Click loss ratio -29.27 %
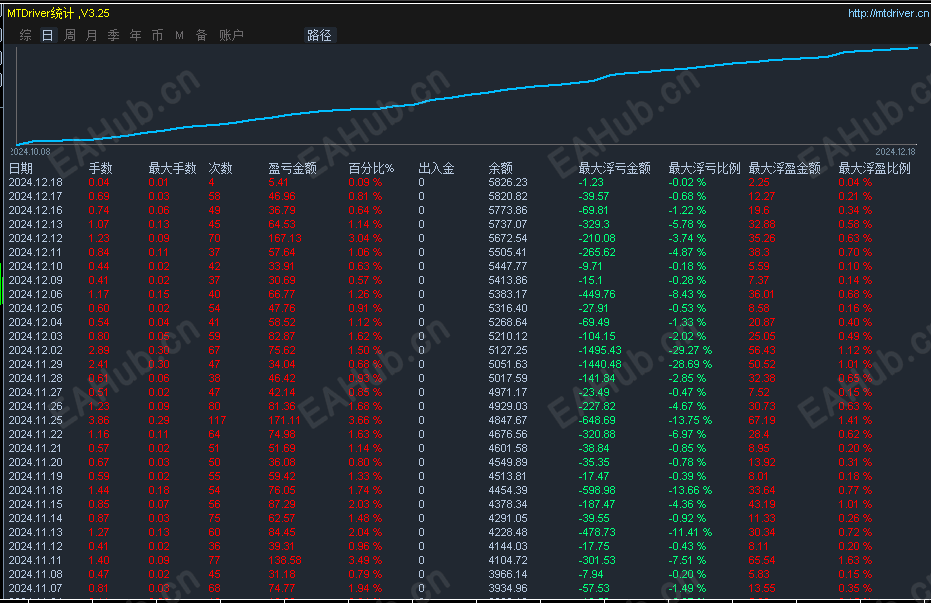The image size is (931, 603). 690,350
